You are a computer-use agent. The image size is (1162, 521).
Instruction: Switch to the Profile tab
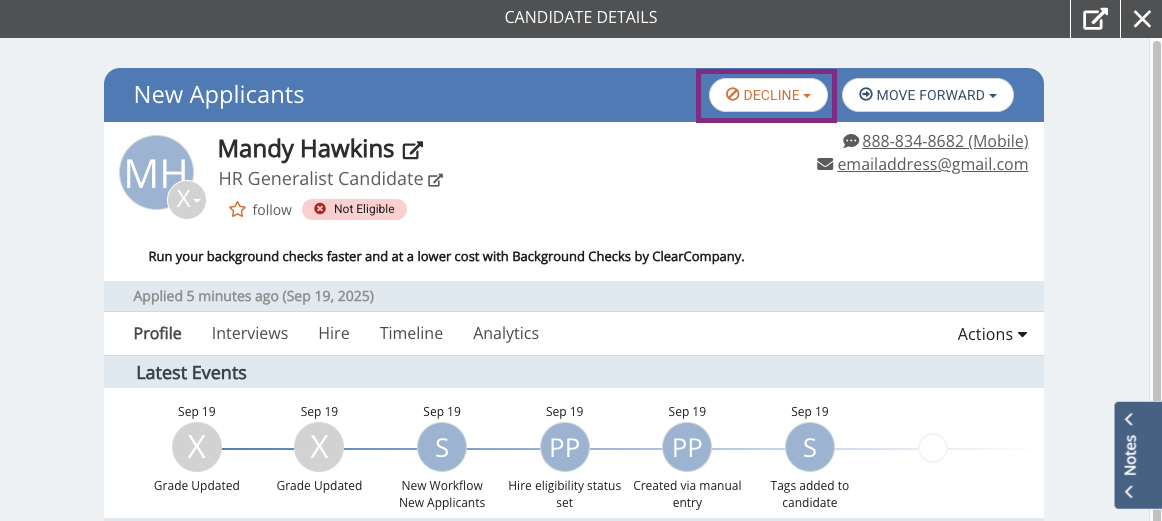click(157, 333)
